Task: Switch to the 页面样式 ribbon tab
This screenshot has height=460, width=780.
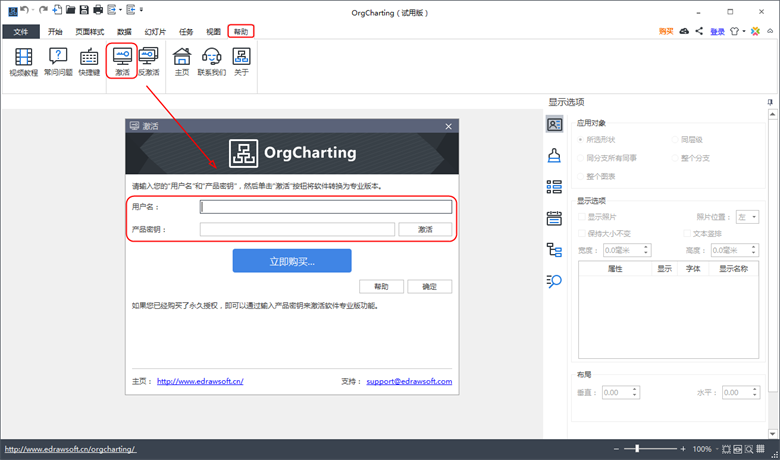Action: pos(90,32)
